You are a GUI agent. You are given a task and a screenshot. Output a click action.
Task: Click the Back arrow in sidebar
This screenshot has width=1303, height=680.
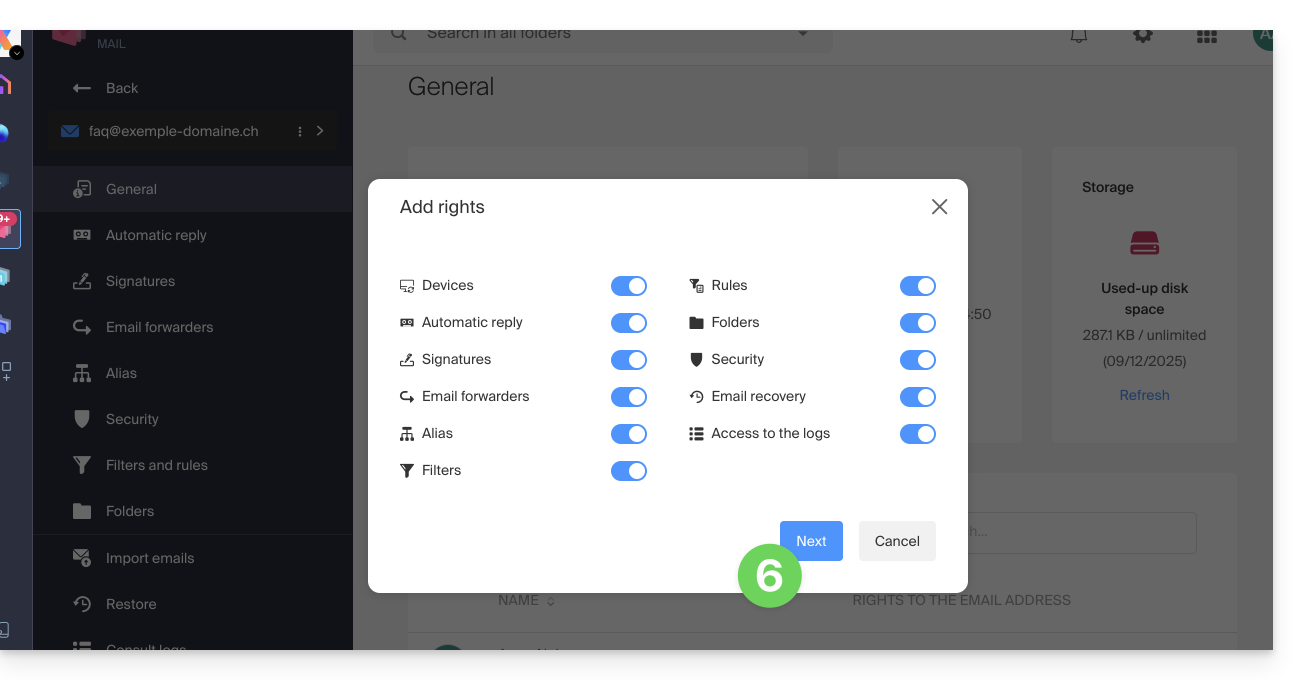[83, 88]
